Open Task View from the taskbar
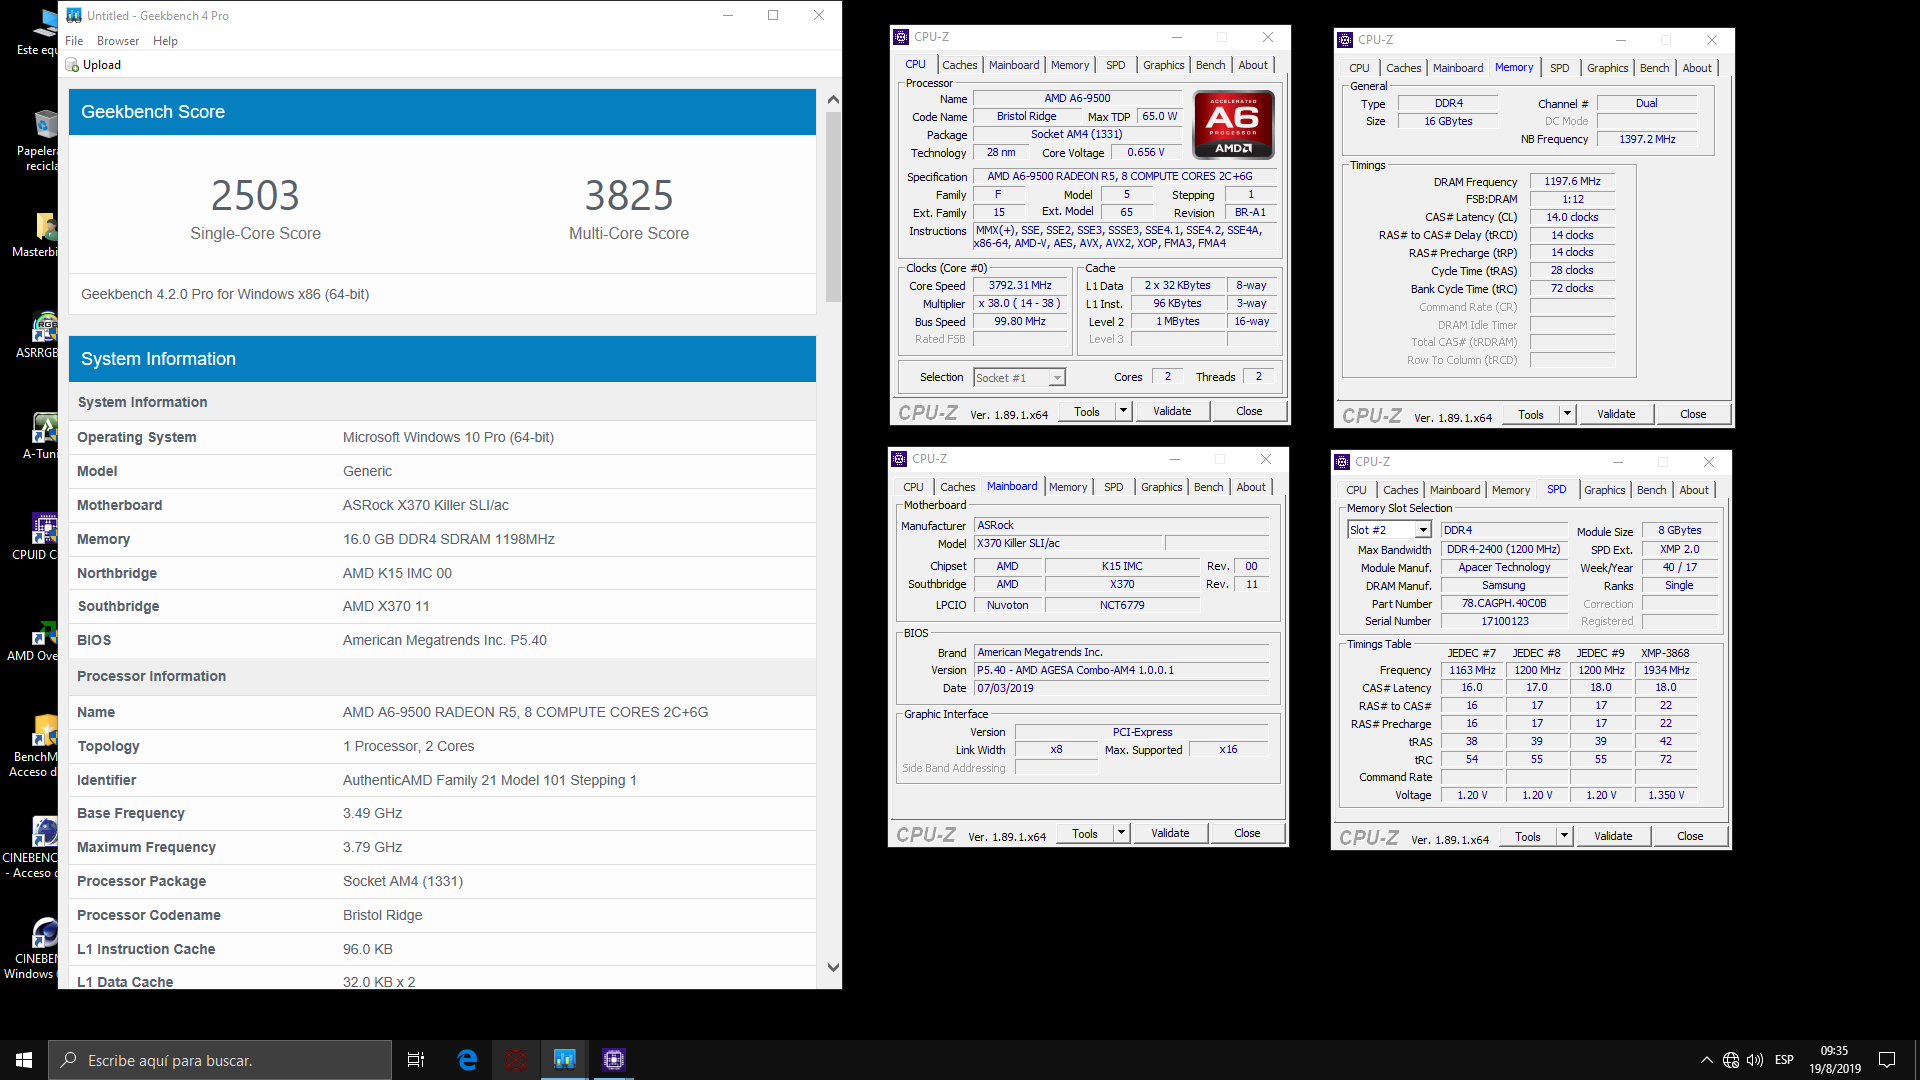1920x1080 pixels. (x=416, y=1060)
